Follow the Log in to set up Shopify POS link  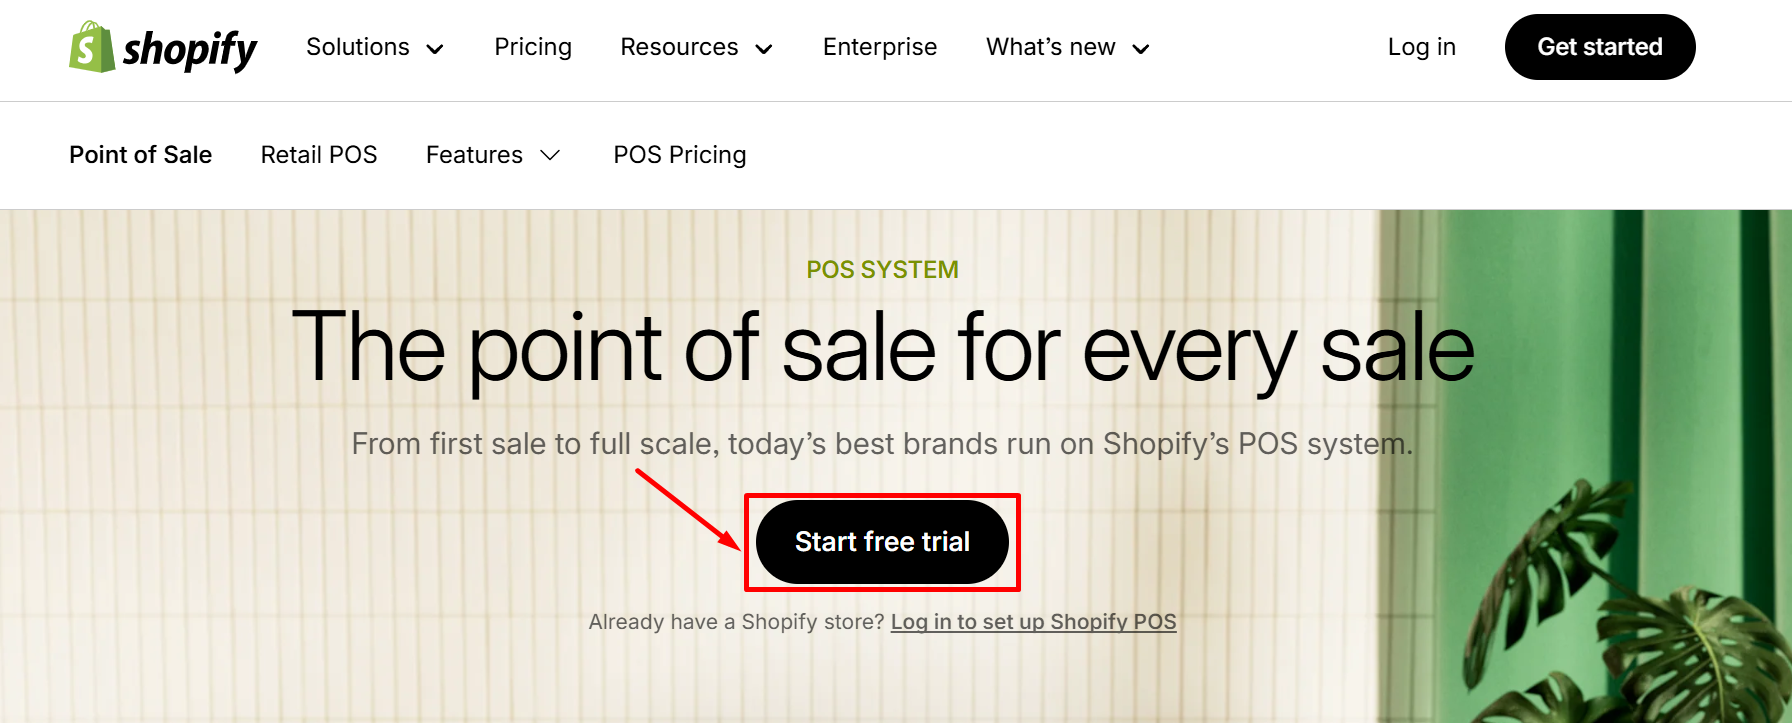coord(1033,622)
